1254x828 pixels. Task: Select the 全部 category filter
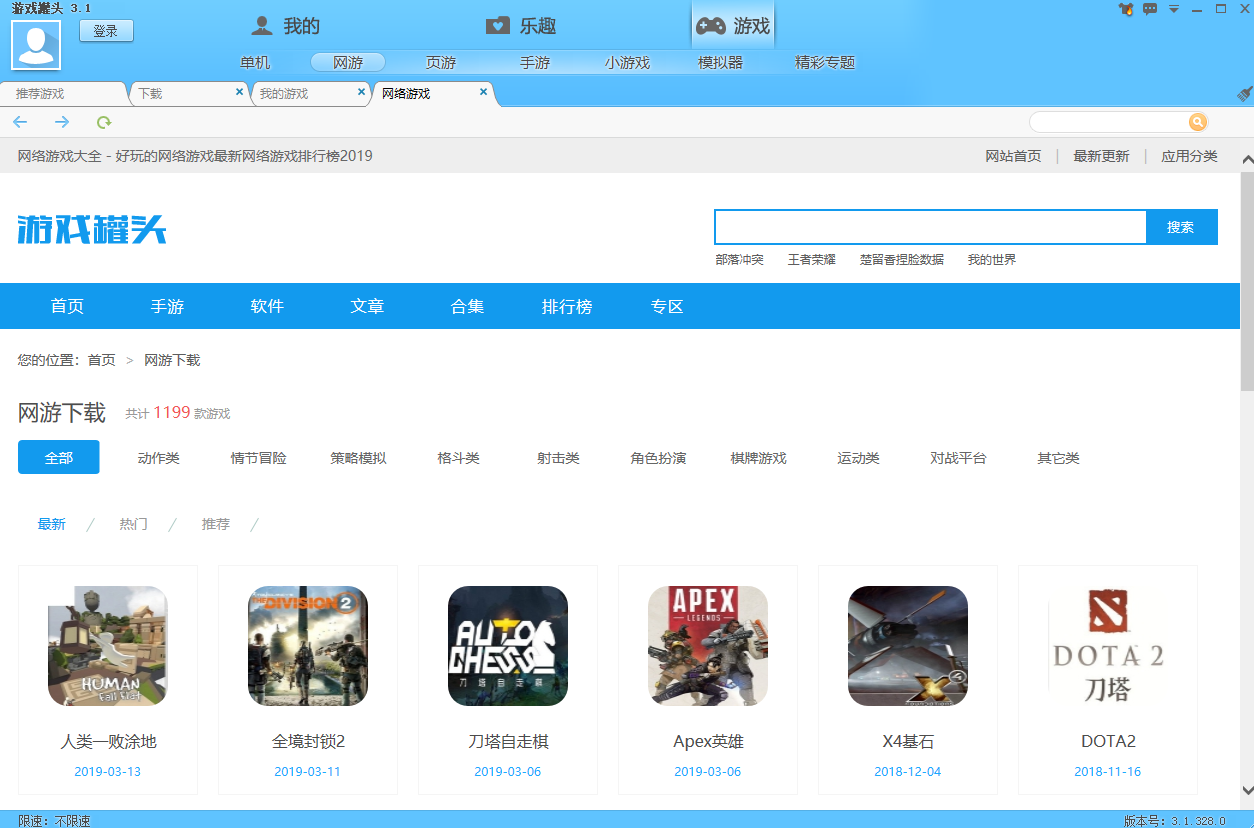pos(58,457)
